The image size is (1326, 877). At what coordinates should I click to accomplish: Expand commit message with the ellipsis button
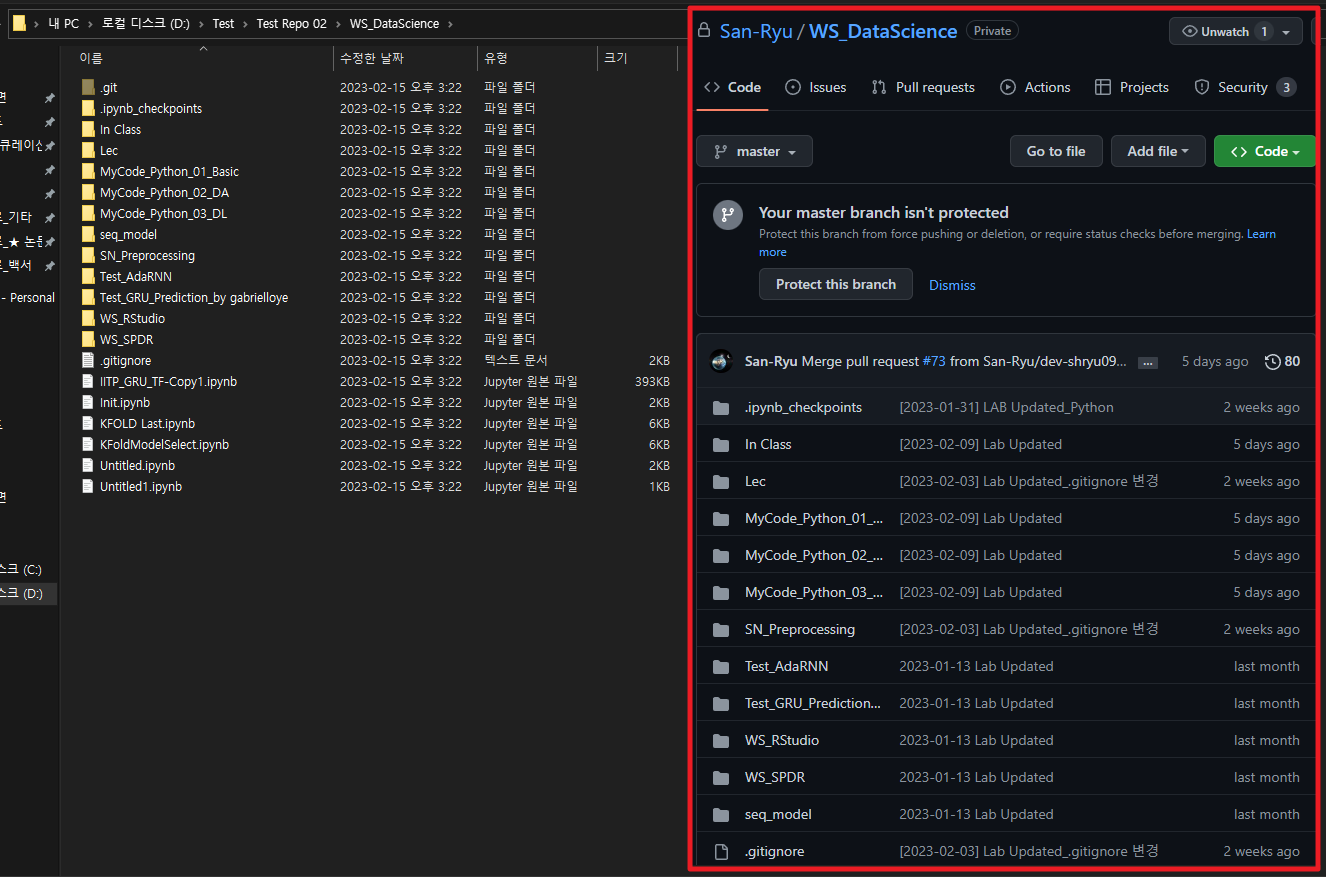tap(1148, 362)
